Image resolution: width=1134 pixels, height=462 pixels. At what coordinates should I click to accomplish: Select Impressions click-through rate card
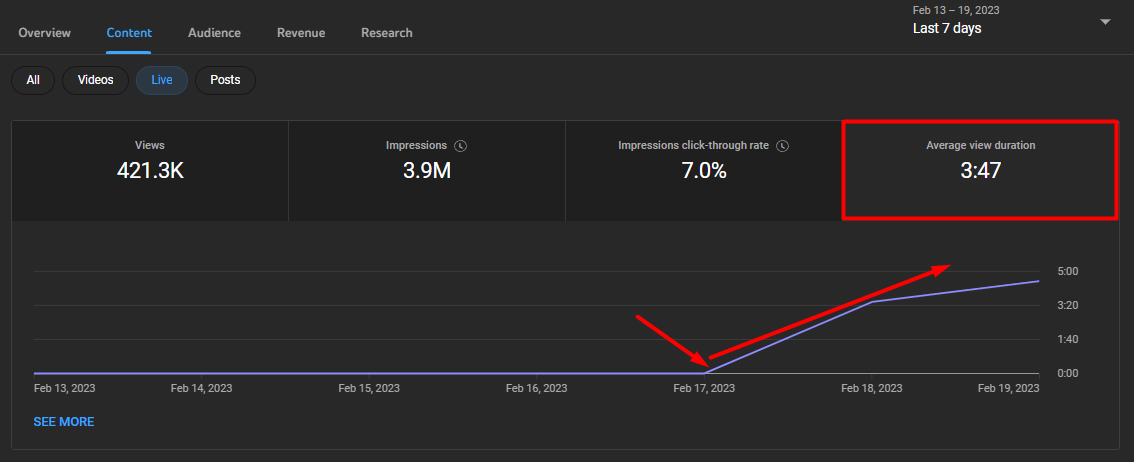pyautogui.click(x=704, y=171)
